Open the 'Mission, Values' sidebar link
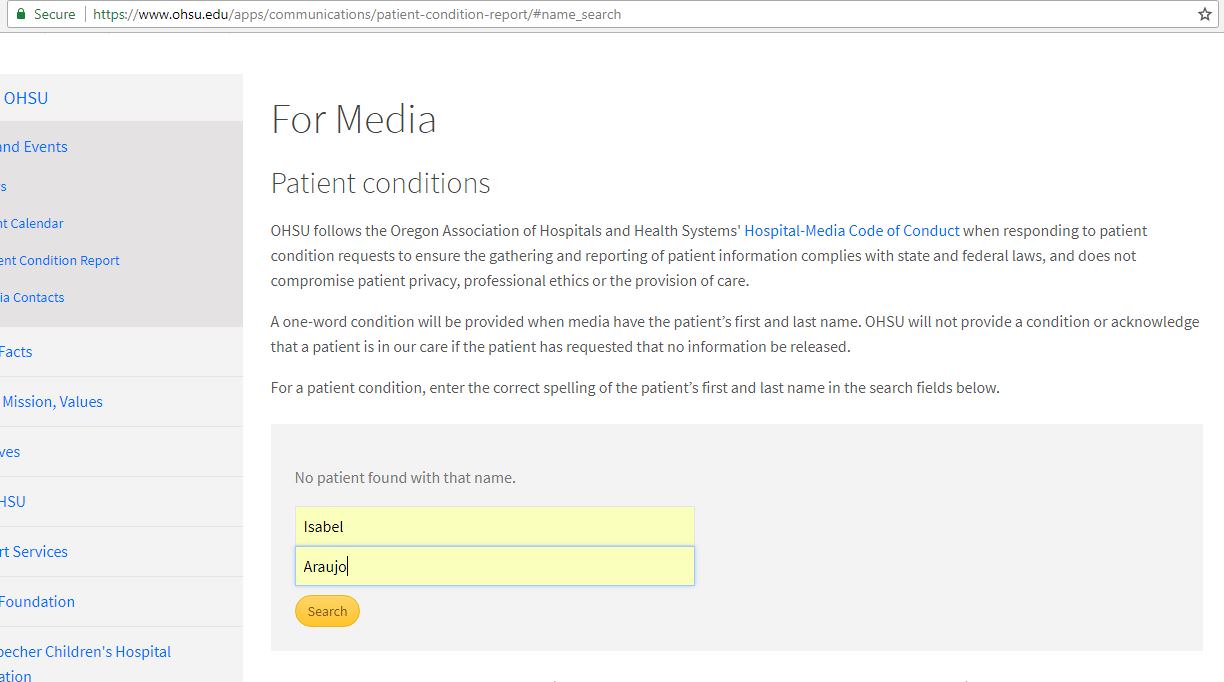 tap(51, 402)
